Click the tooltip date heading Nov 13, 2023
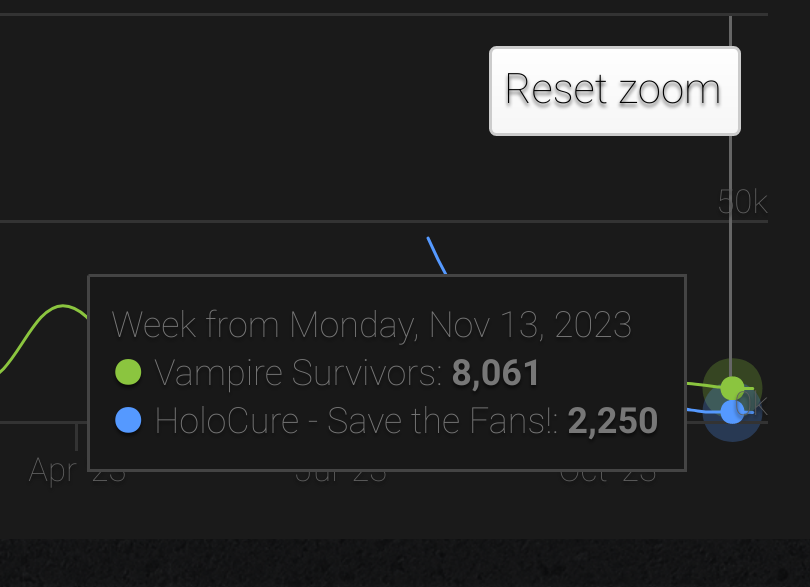The width and height of the screenshot is (810, 587). [371, 325]
